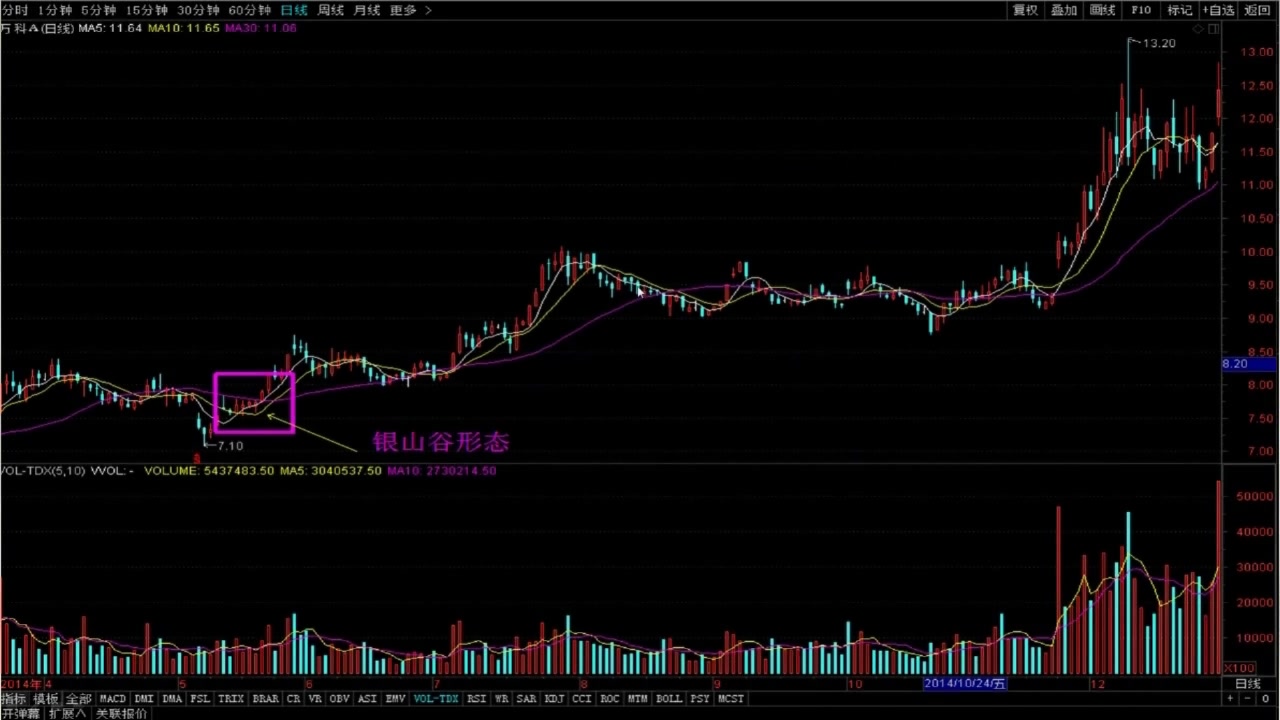
Task: Choose the VOL-TDX indicator
Action: click(436, 699)
